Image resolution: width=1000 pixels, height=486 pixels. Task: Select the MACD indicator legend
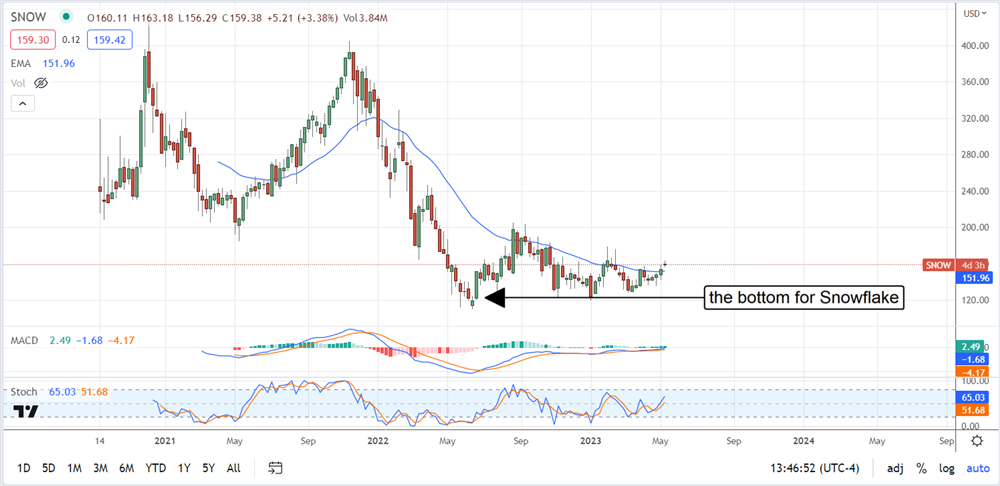26,341
